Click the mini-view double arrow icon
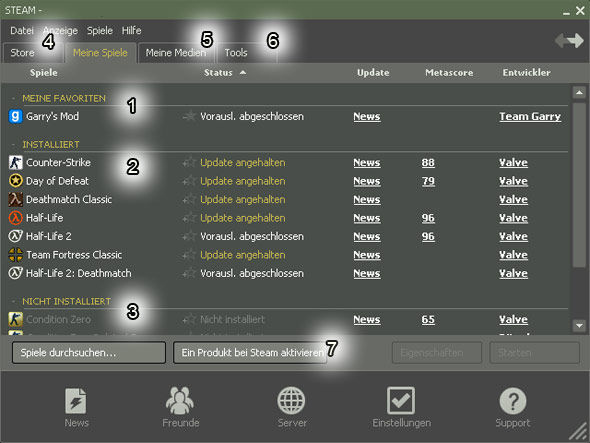This screenshot has width=590, height=443. click(569, 40)
